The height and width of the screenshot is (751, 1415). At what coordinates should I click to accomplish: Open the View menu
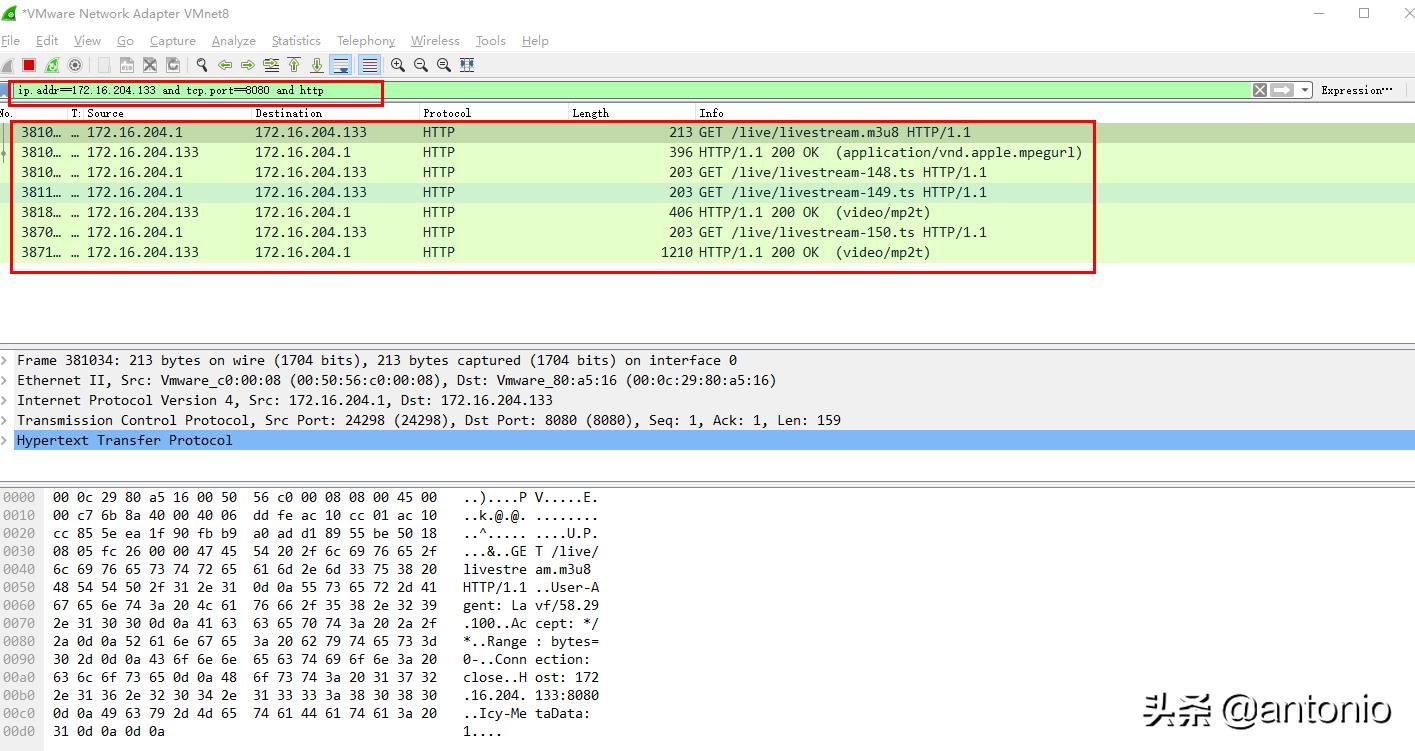(88, 41)
